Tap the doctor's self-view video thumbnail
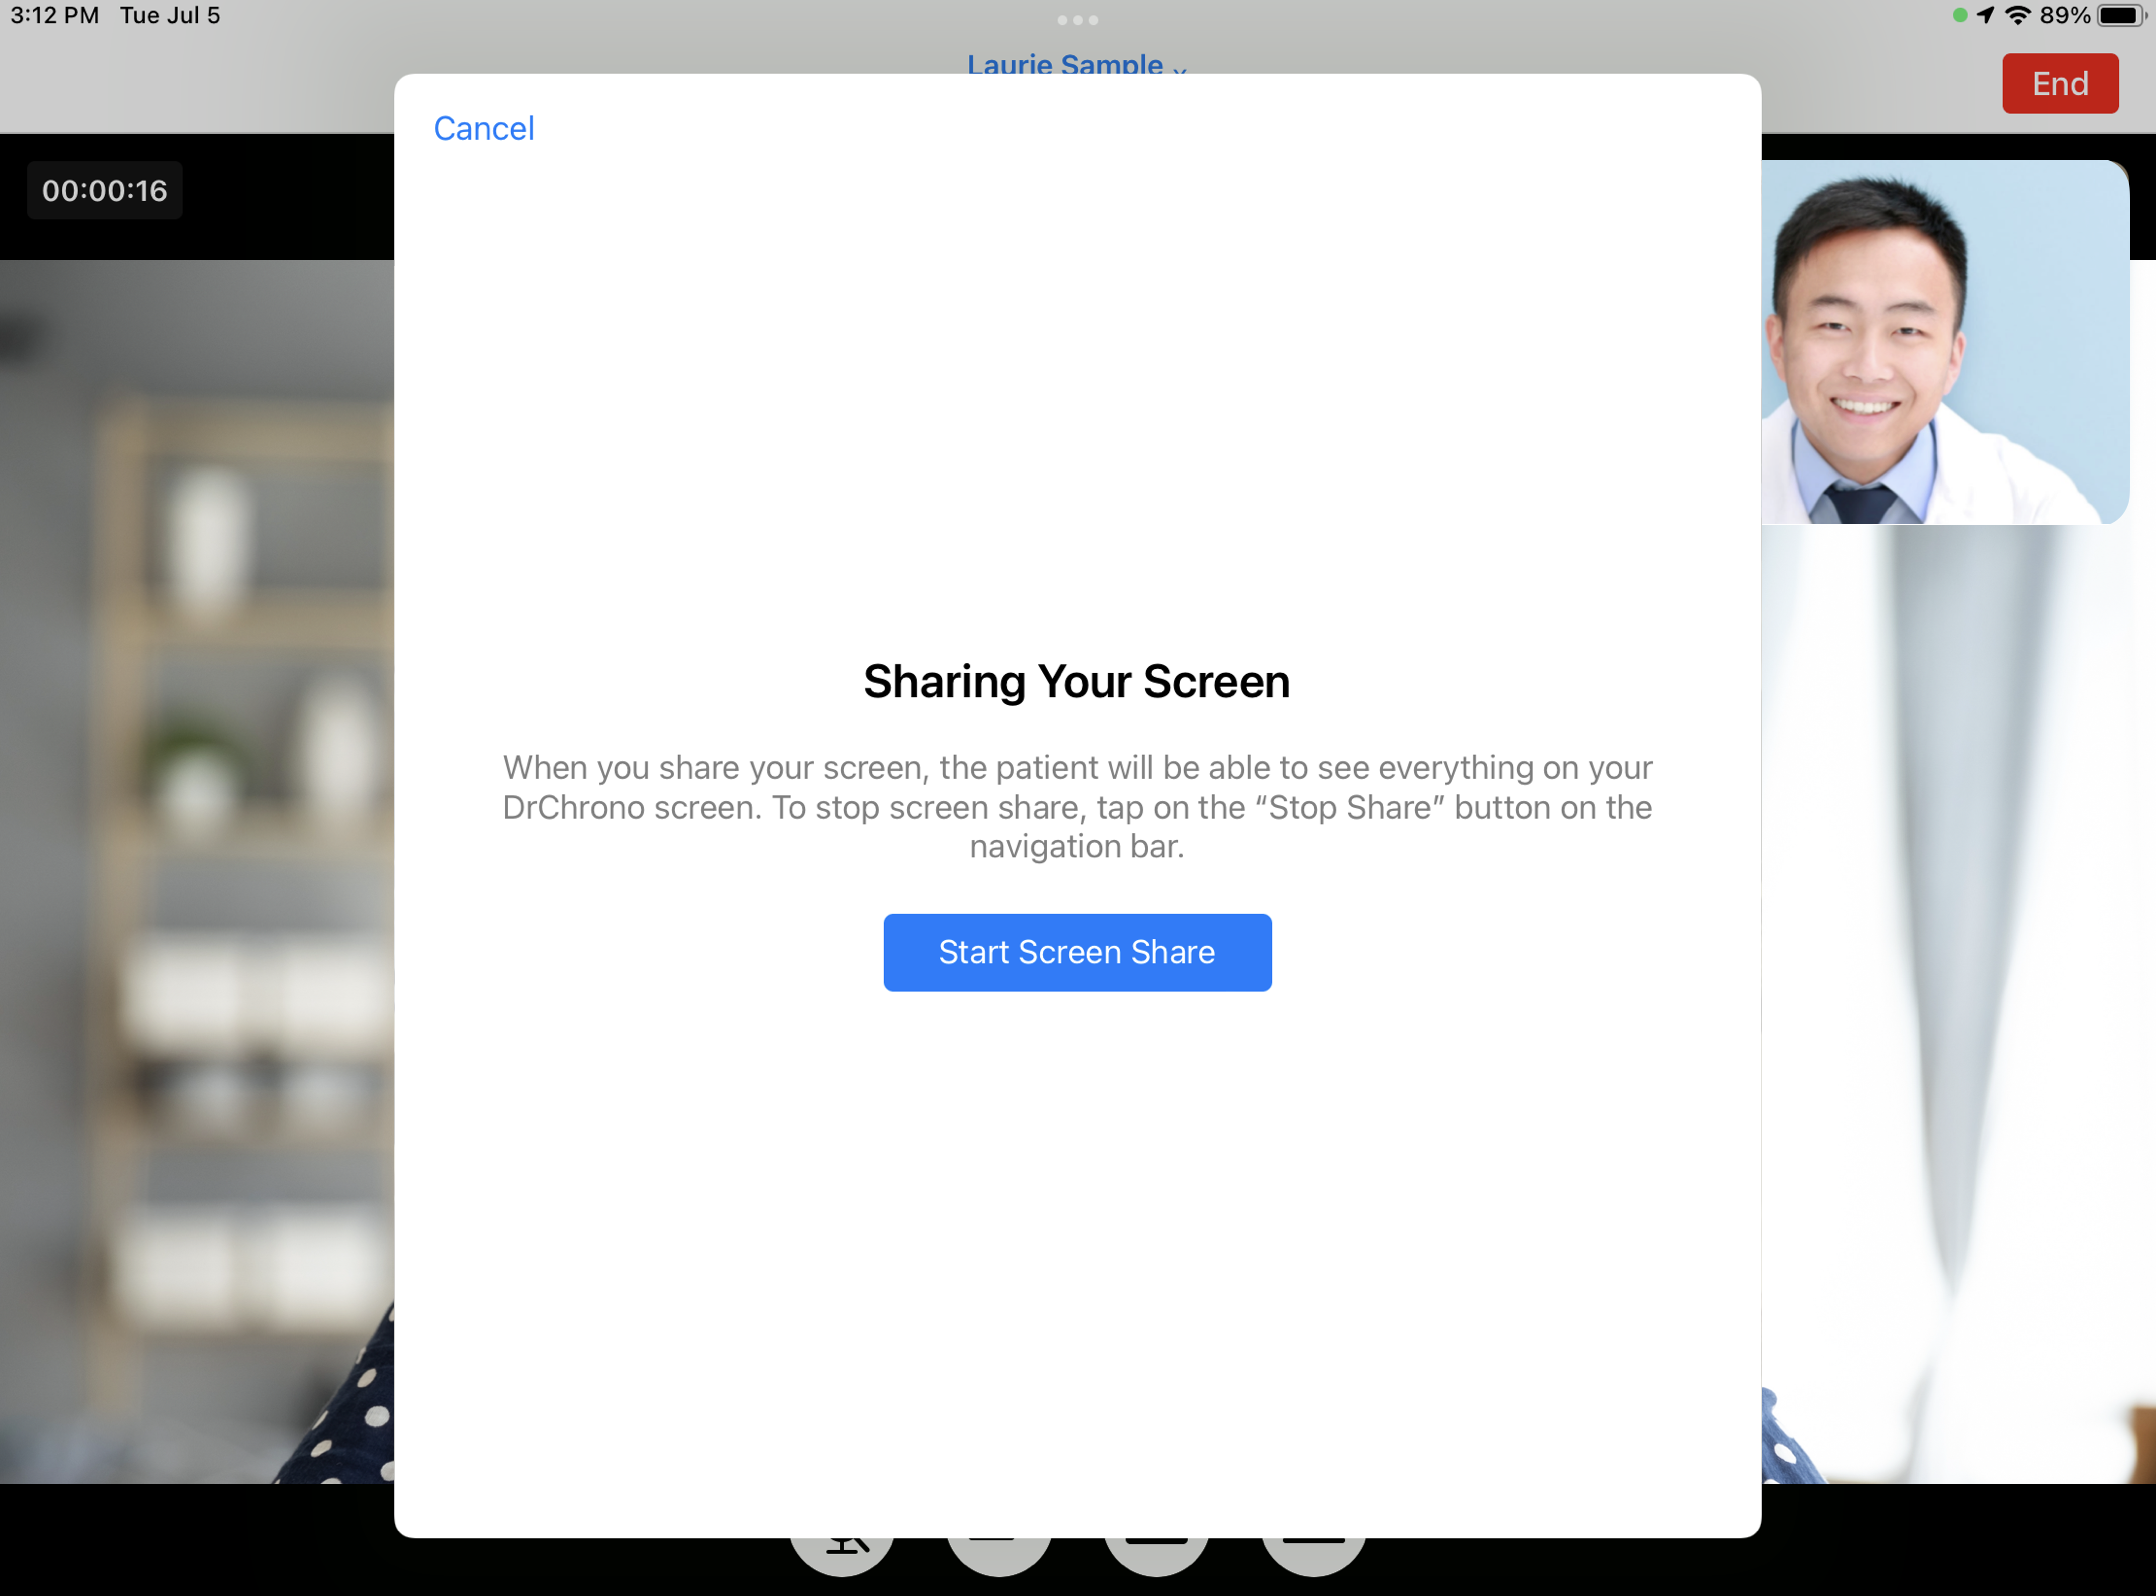 (x=1944, y=342)
